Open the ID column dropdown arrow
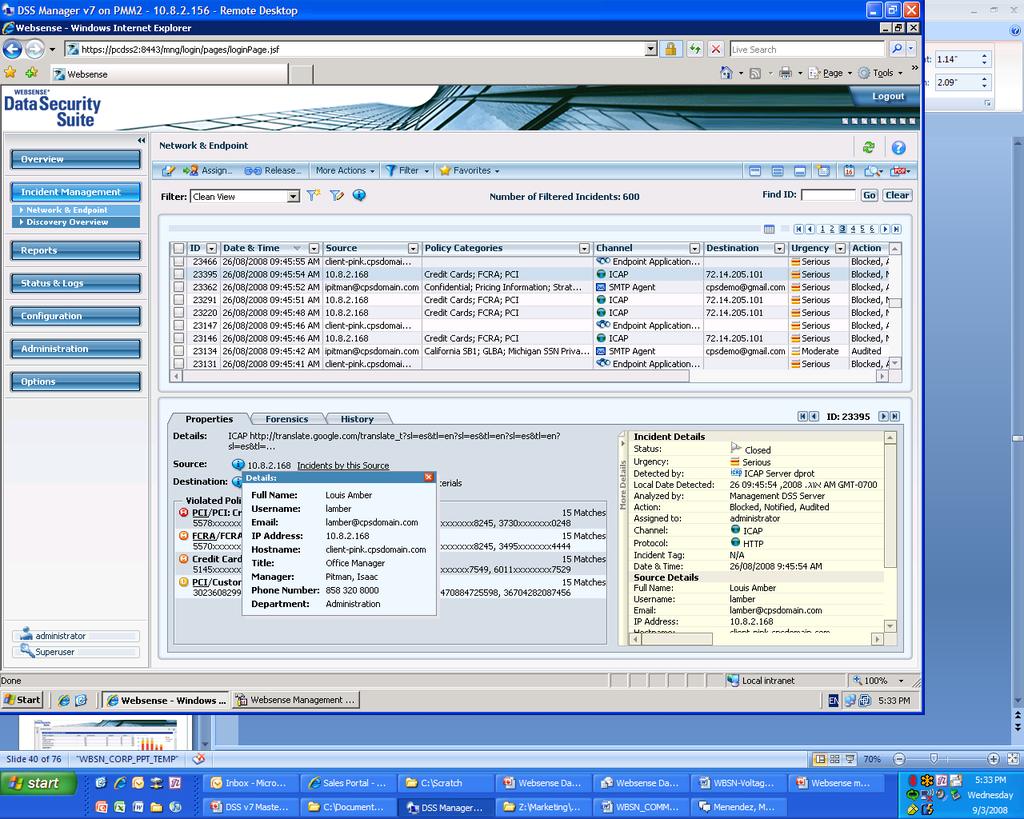 [211, 248]
